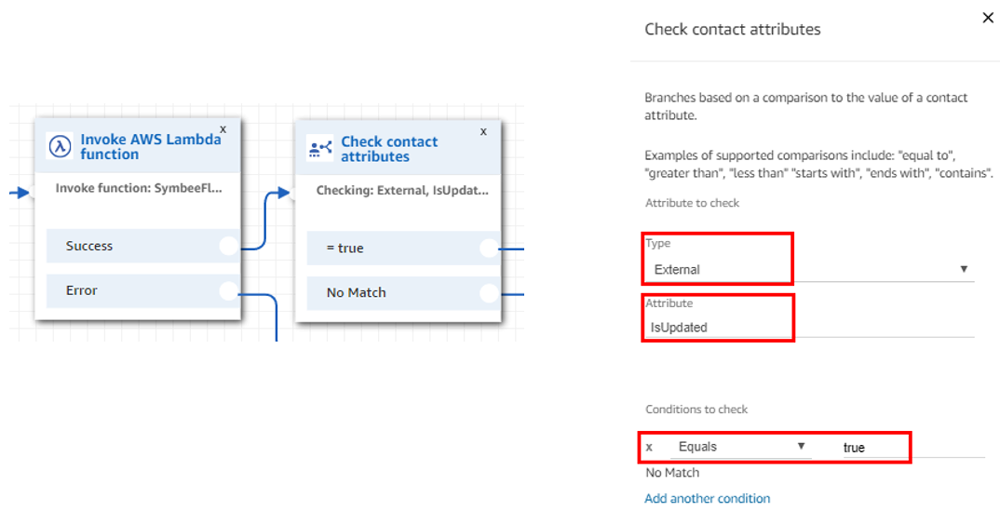The image size is (1000, 524).
Task: Open the Invoke AWS Lambda function block title
Action: pos(151,147)
